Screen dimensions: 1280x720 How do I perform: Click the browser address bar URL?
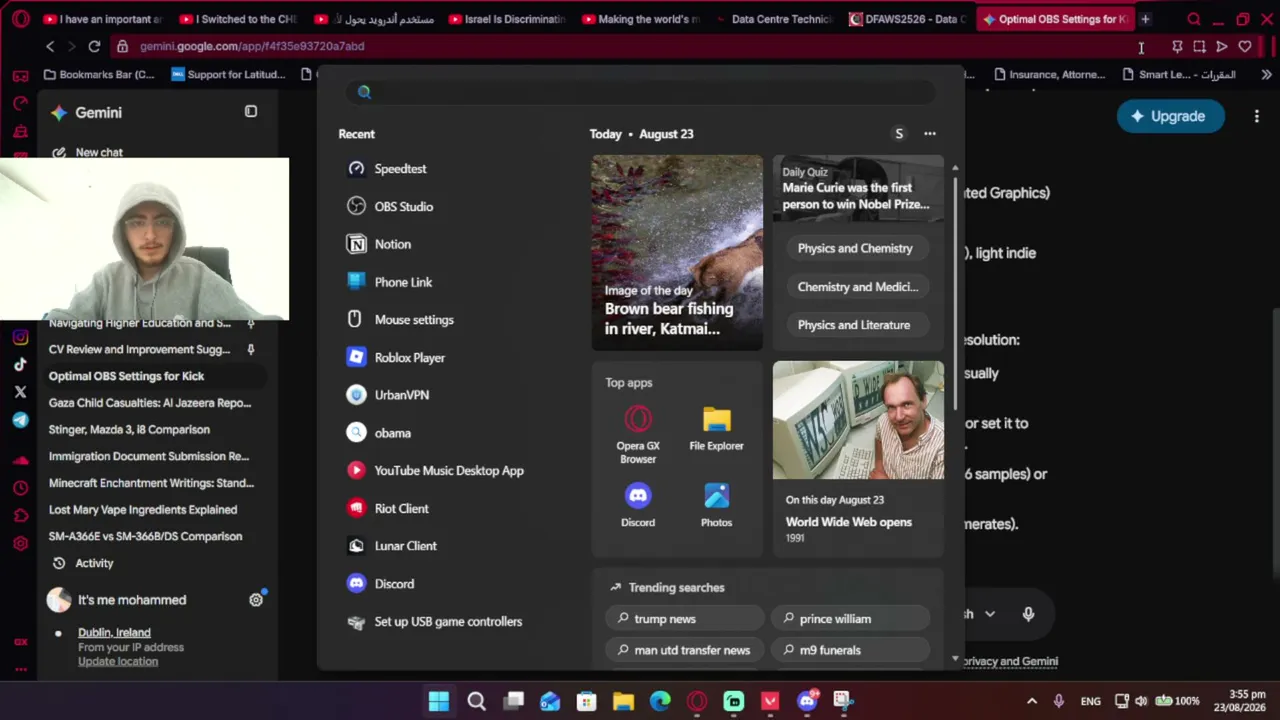252,46
